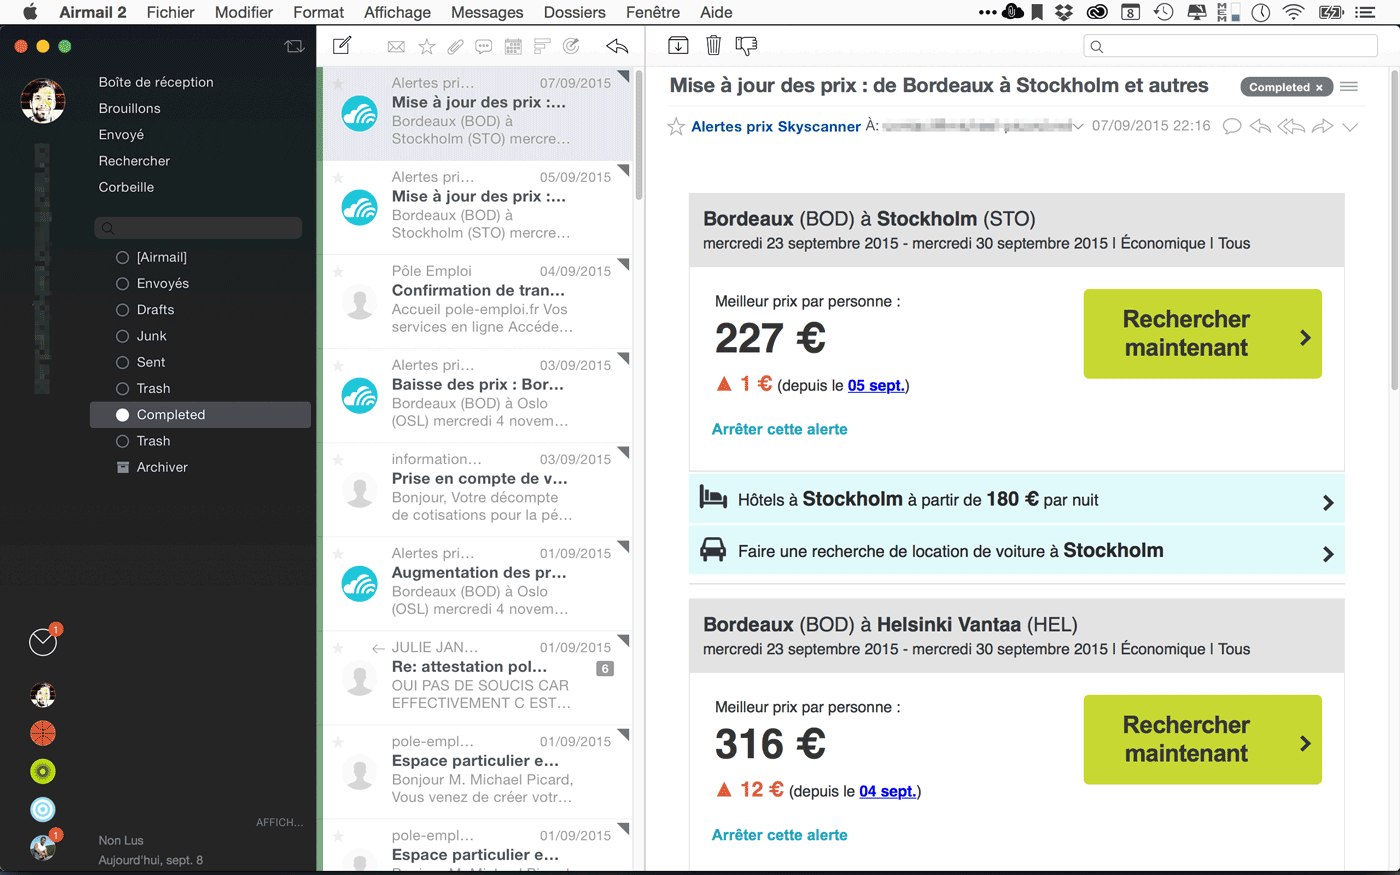Screen dimensions: 1400x875
Task: Open Pôle Emploi Confirmation message
Action: click(x=476, y=300)
